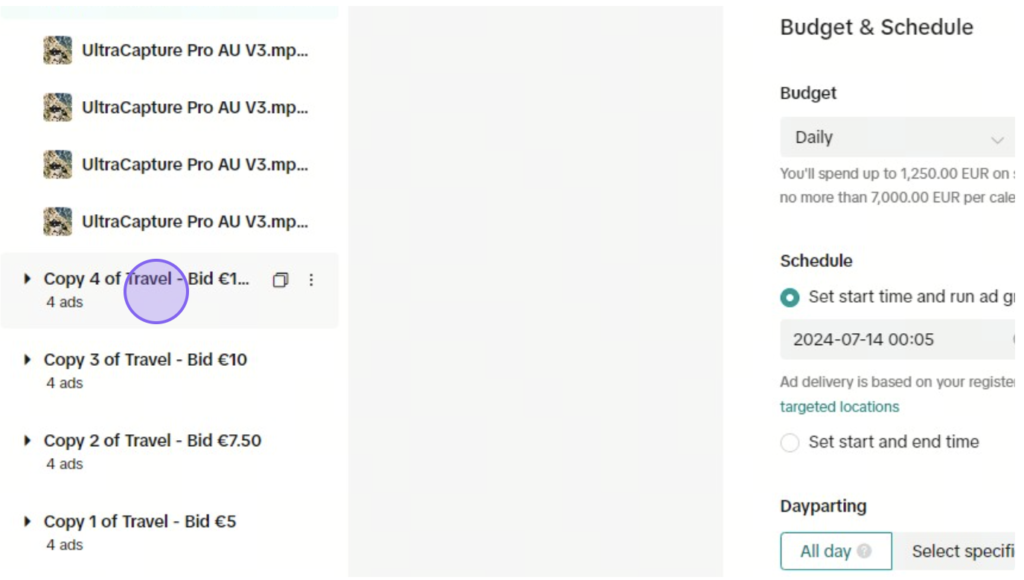Choose the All day dayparting tab
Screen dimensions: 1024x580
coord(836,551)
